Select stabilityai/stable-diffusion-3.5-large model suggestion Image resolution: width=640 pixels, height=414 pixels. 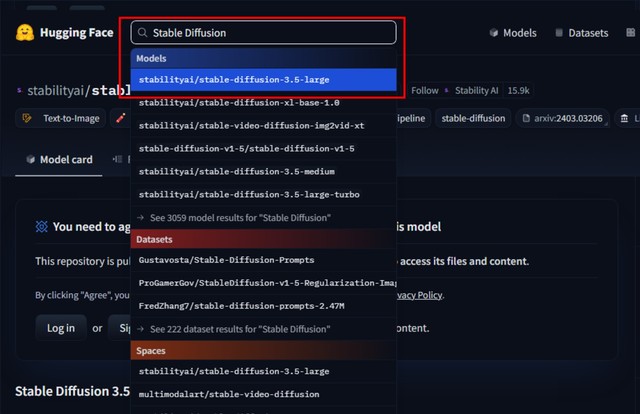coord(263,80)
